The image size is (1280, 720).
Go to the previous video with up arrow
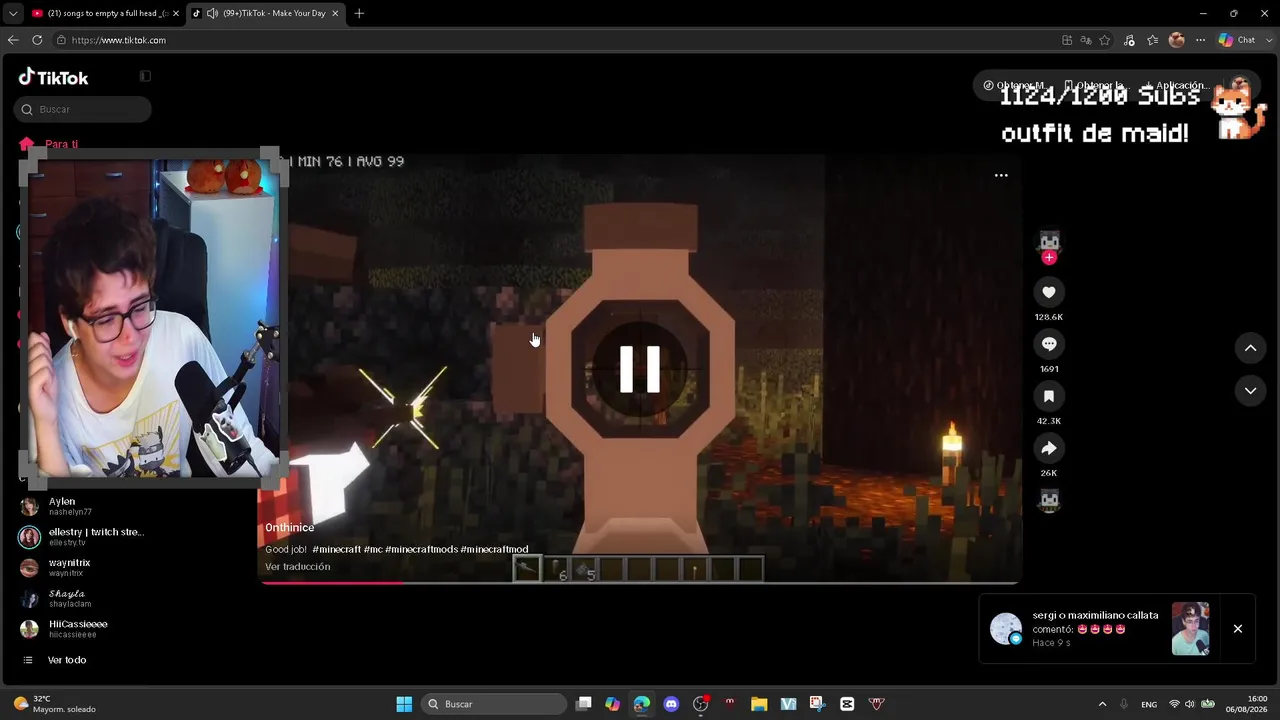tap(1250, 348)
